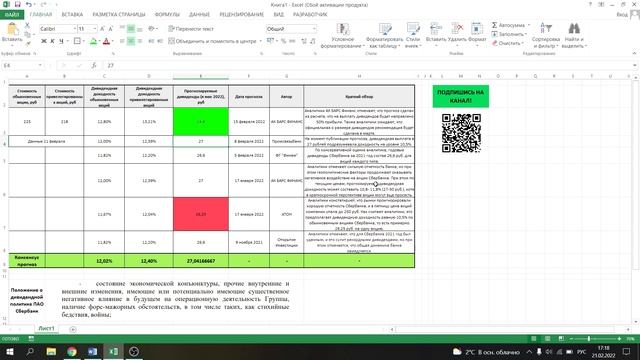Expand merge and center options arrow
This screenshot has height=360, width=640.
coord(260,41)
